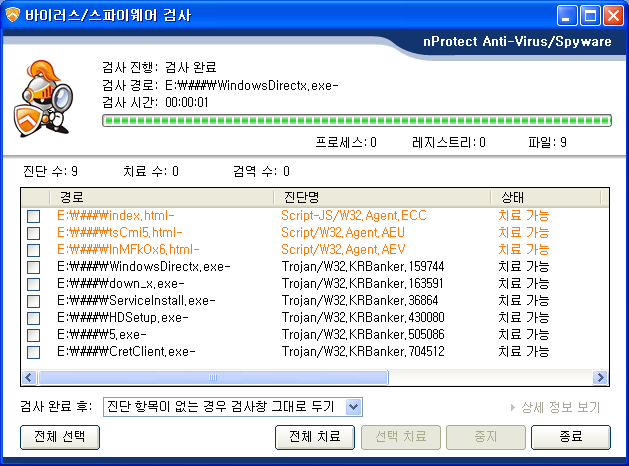Click the 치료 수: 0 counter

click(151, 172)
